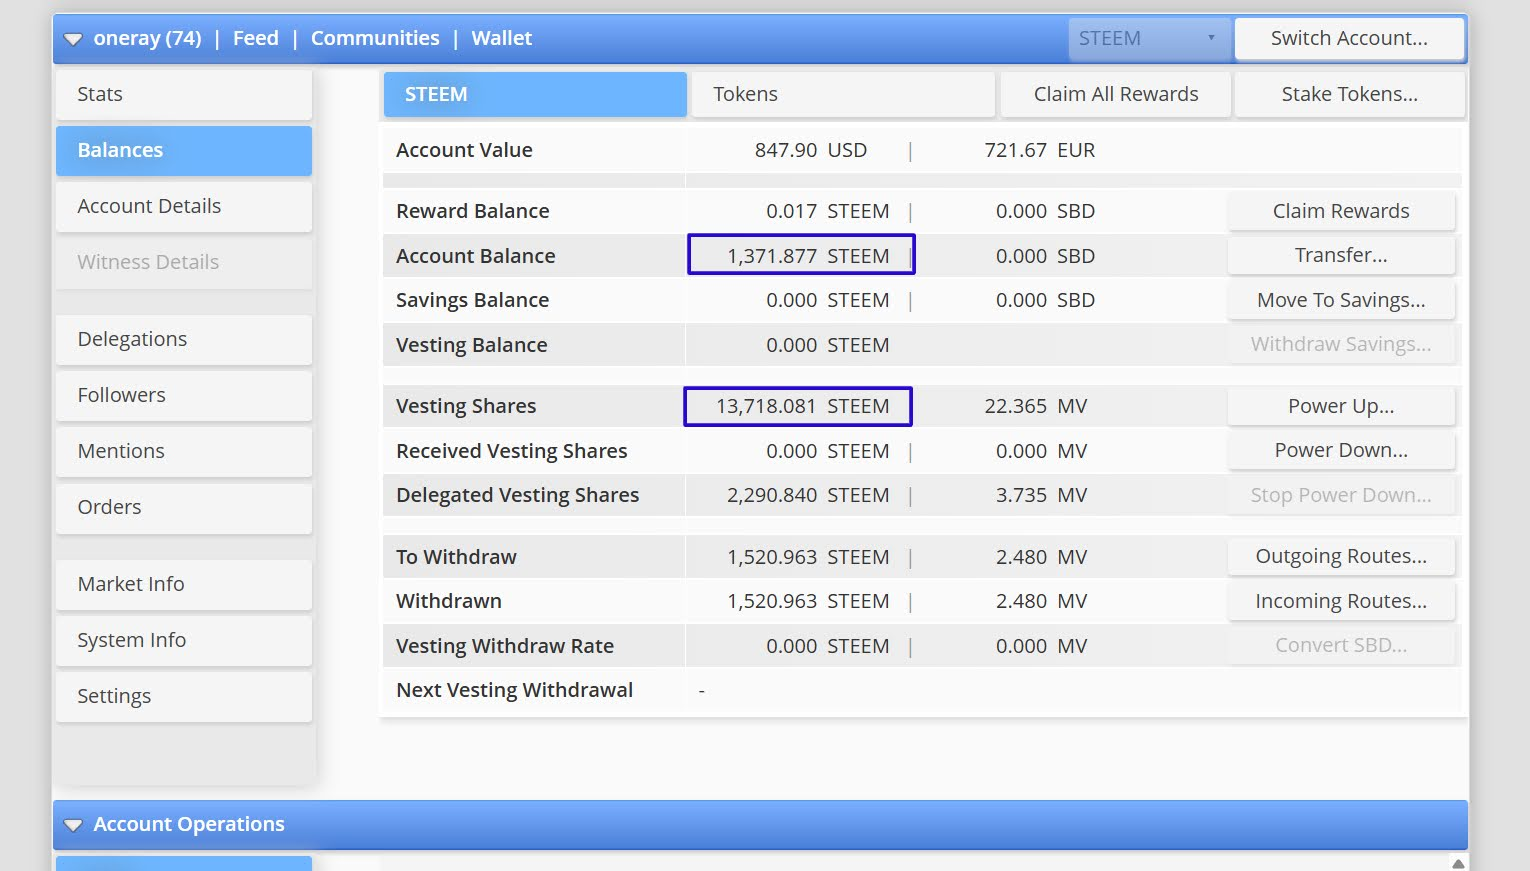
Task: Click the Withdraw Savings button
Action: (1341, 345)
